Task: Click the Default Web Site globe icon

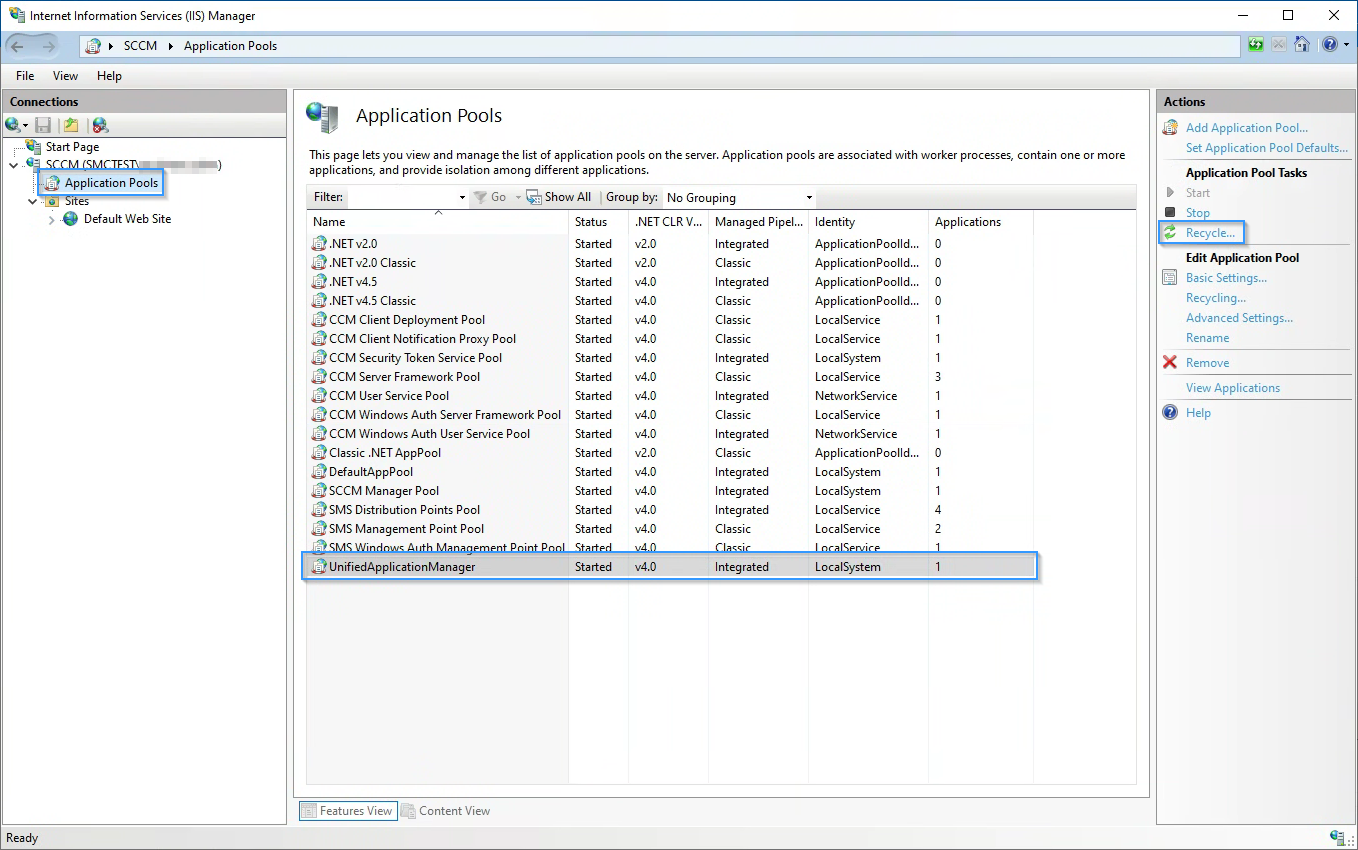Action: pyautogui.click(x=71, y=219)
